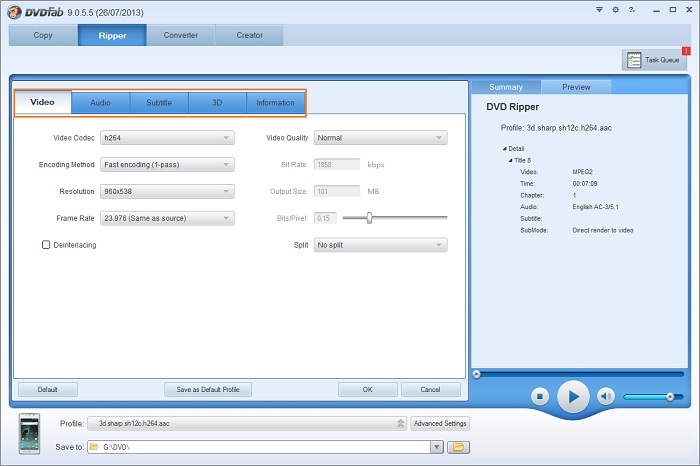
Task: Click Save as Default Profile button
Action: (x=208, y=390)
